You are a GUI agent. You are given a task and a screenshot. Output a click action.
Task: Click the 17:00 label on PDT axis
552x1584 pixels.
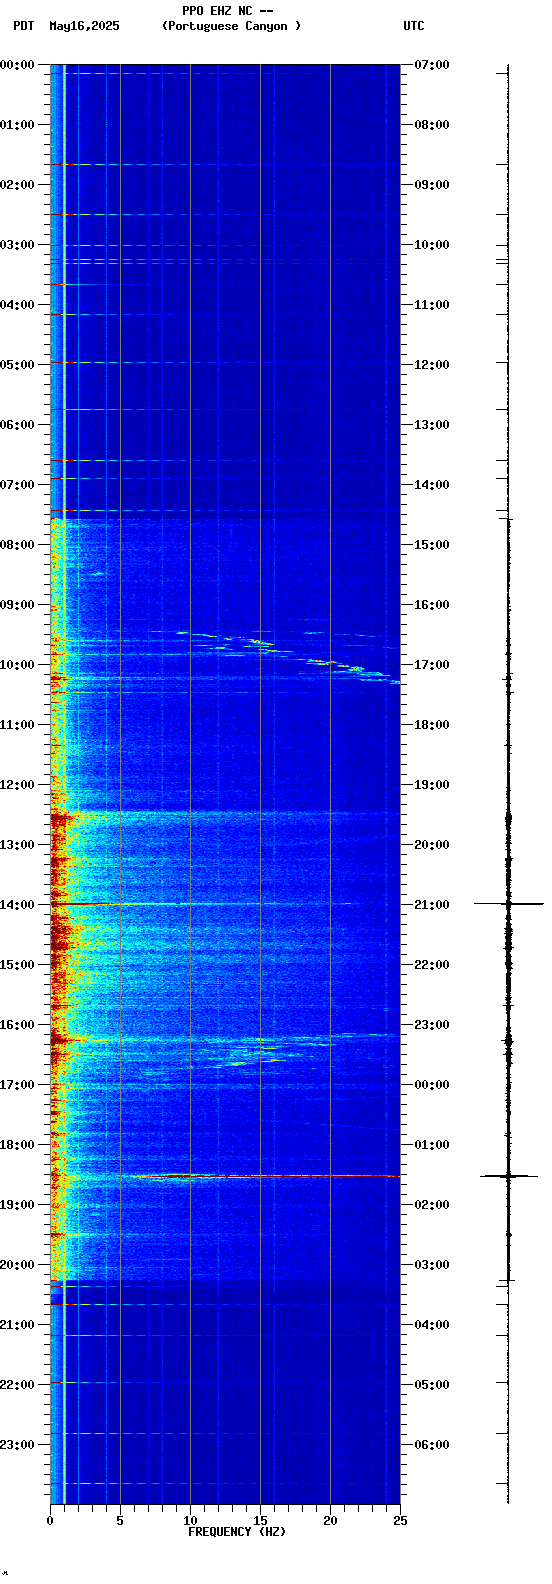coord(18,1085)
